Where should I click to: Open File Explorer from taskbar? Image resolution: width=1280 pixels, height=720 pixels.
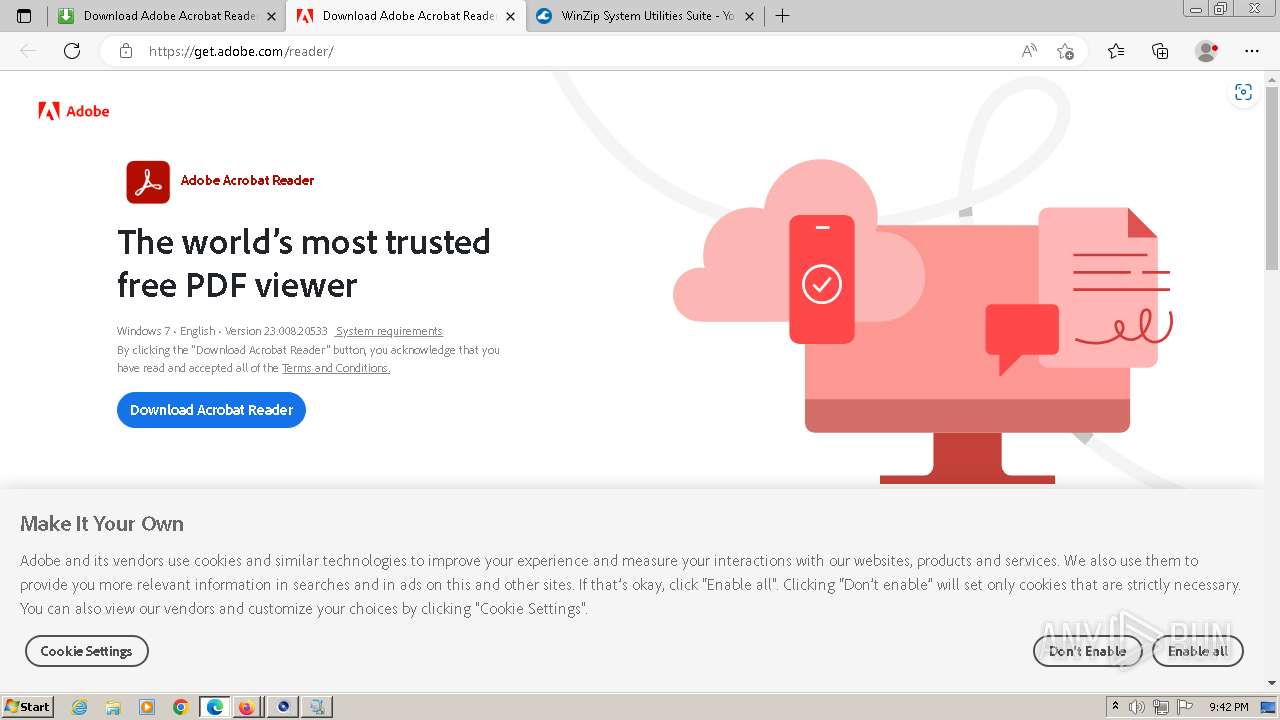(113, 707)
